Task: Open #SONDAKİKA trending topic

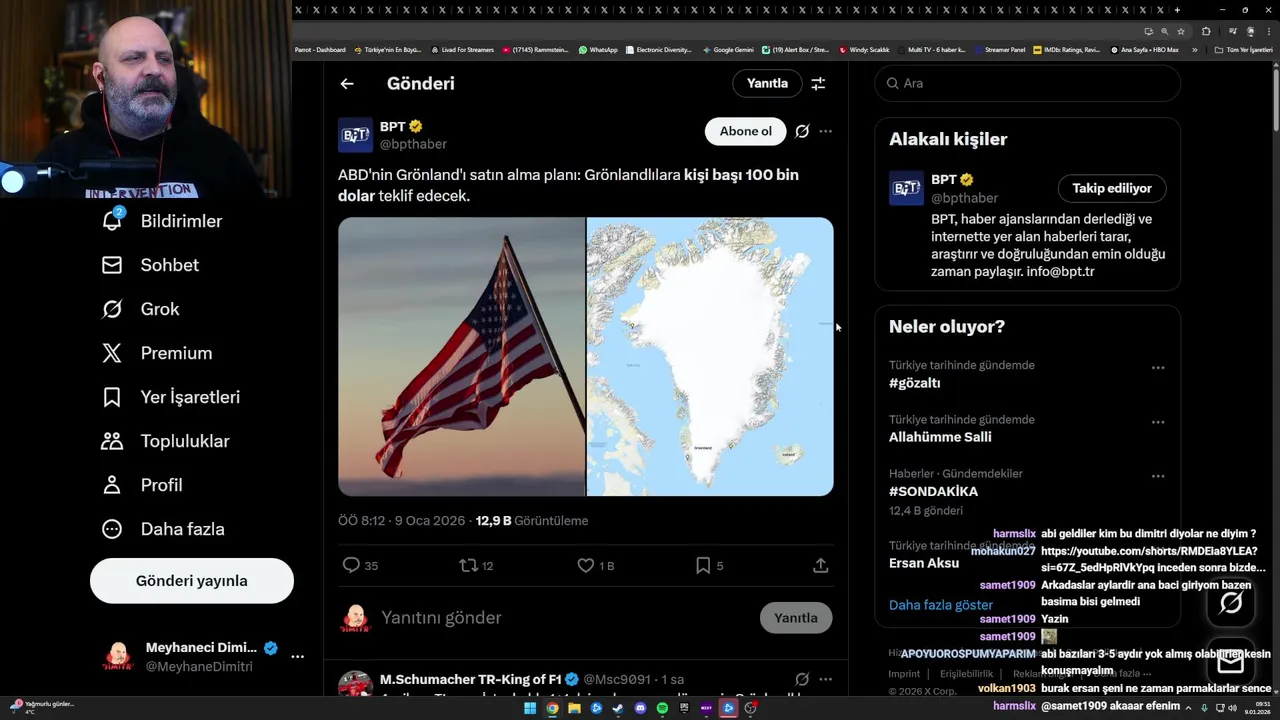Action: pyautogui.click(x=933, y=492)
